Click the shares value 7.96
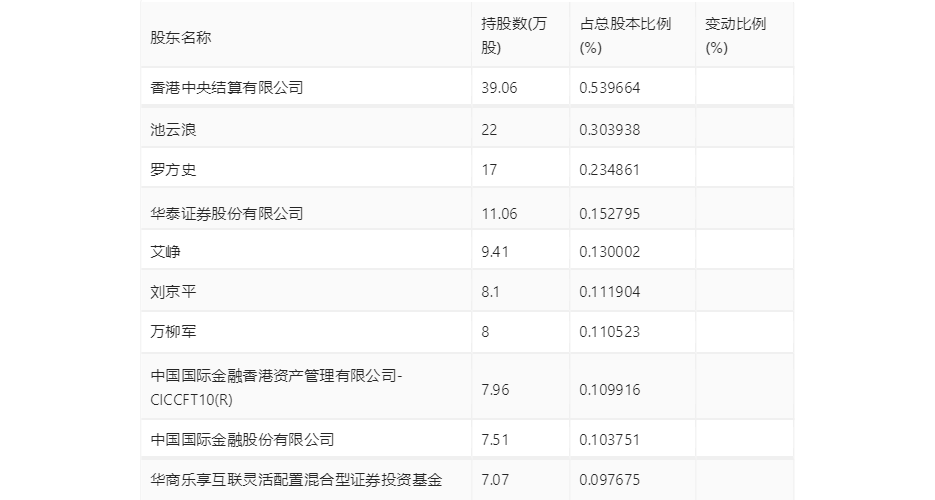 (x=495, y=390)
